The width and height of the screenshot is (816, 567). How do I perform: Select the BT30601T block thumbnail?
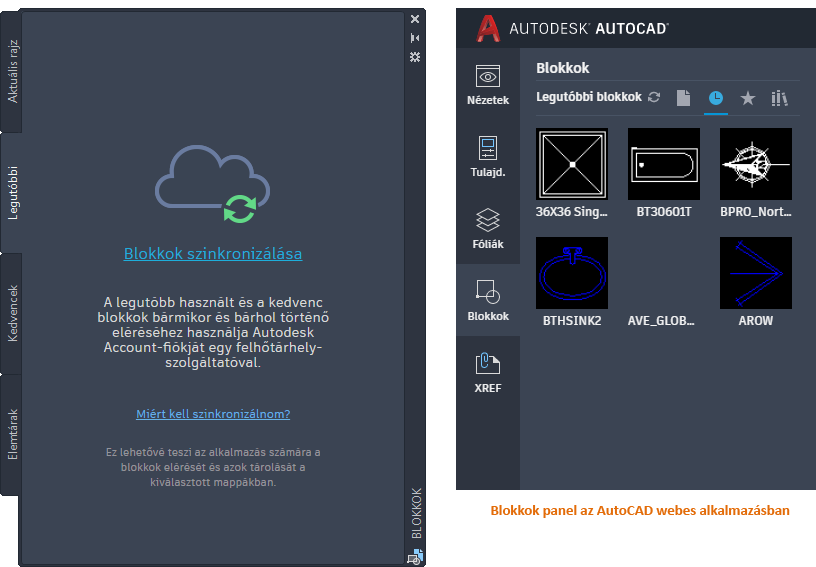(664, 164)
